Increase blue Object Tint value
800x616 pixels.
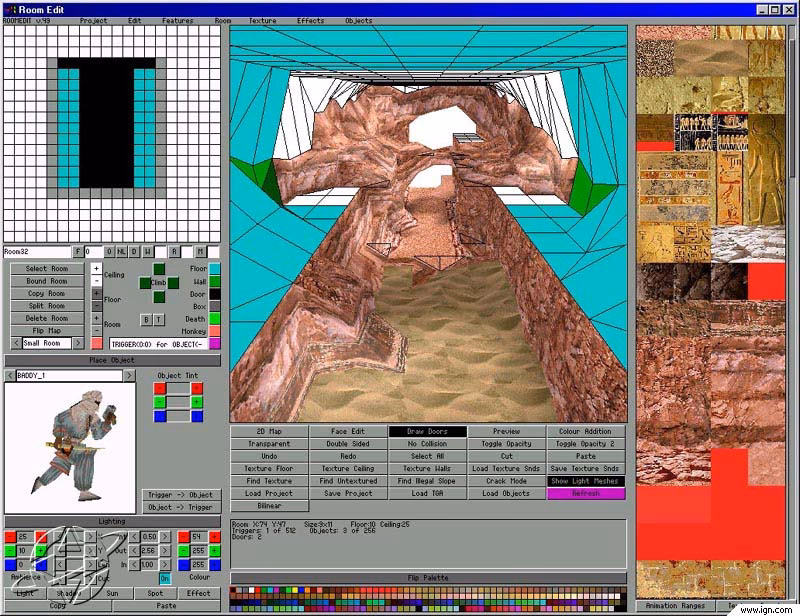pos(197,416)
